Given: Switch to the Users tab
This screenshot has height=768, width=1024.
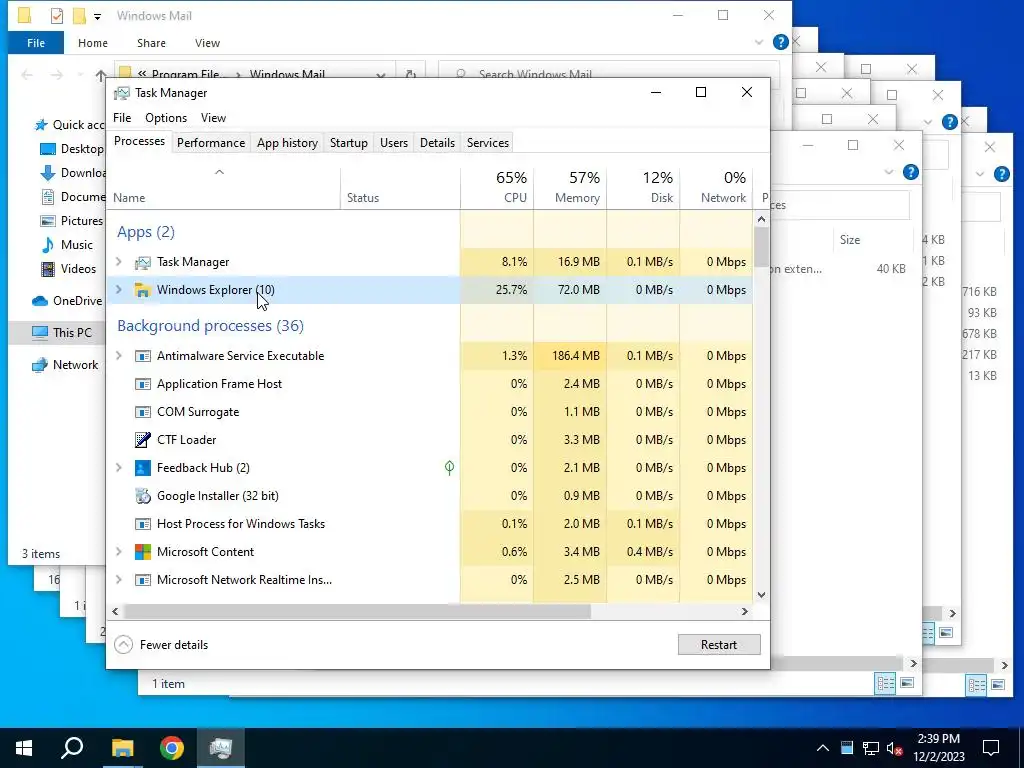Looking at the screenshot, I should (x=394, y=143).
